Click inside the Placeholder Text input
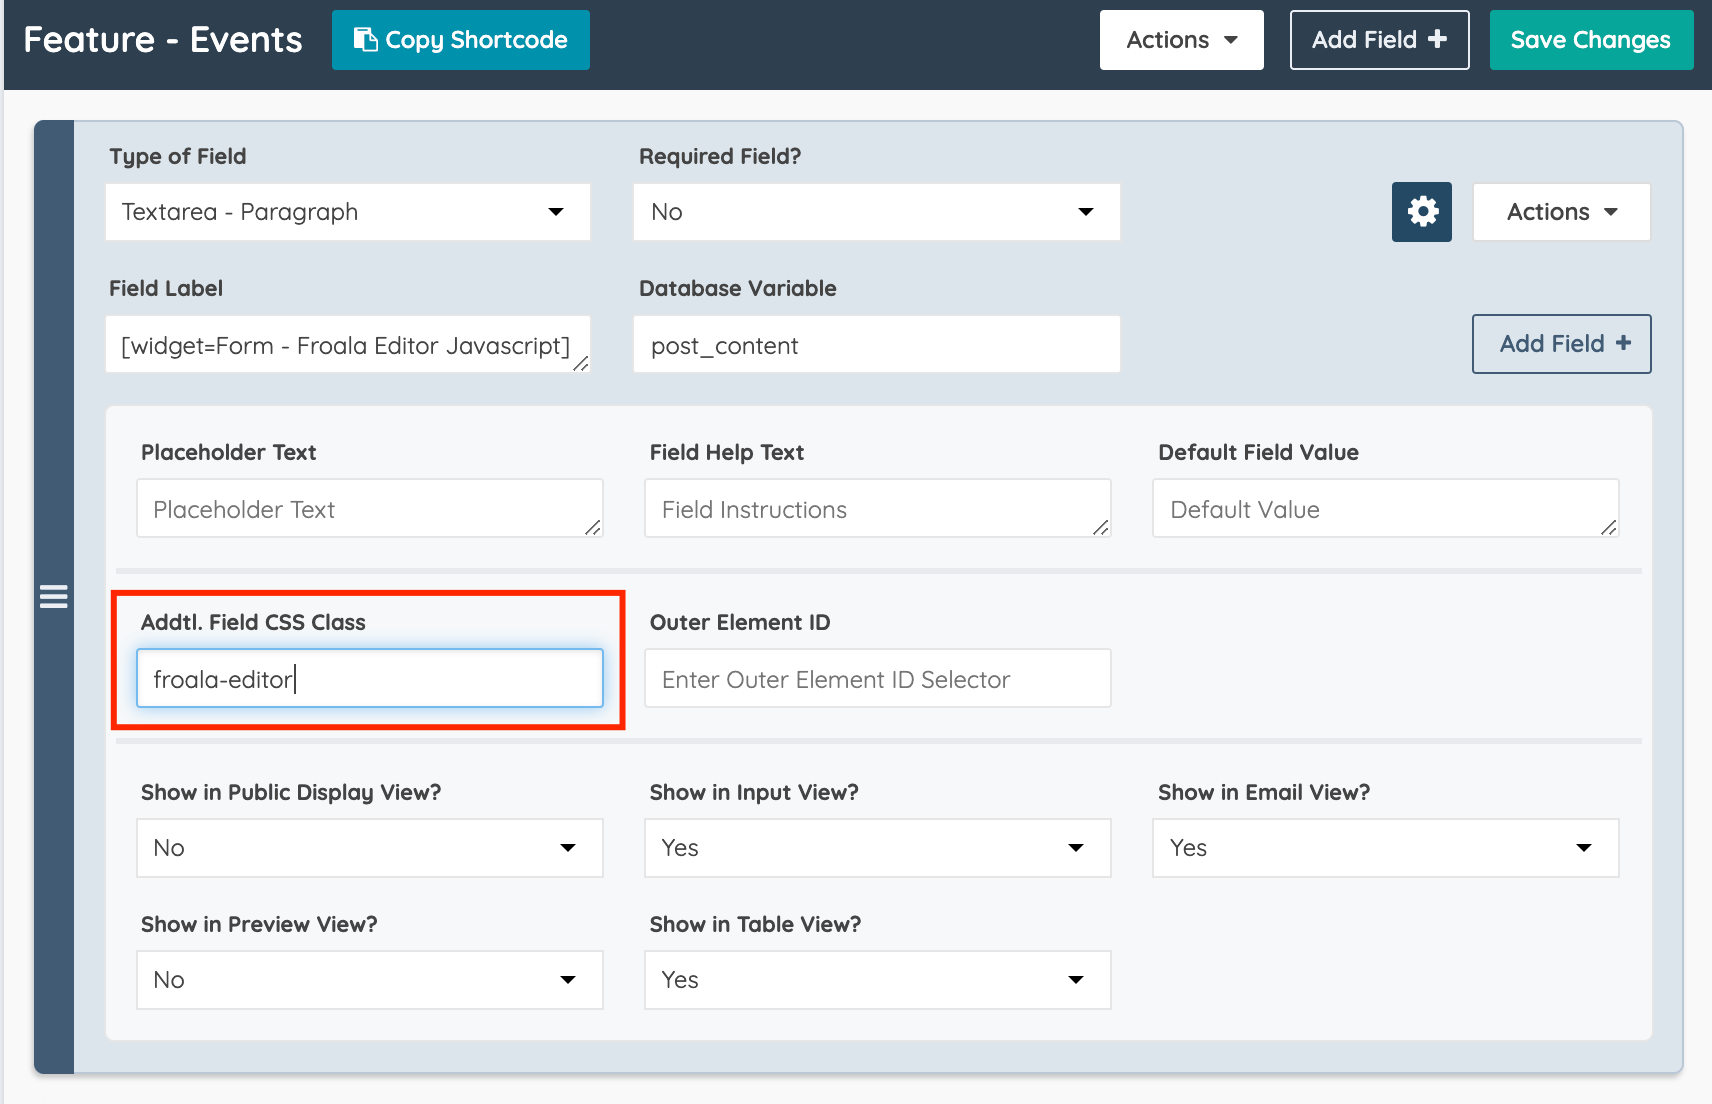Viewport: 1712px width, 1104px height. coord(369,508)
